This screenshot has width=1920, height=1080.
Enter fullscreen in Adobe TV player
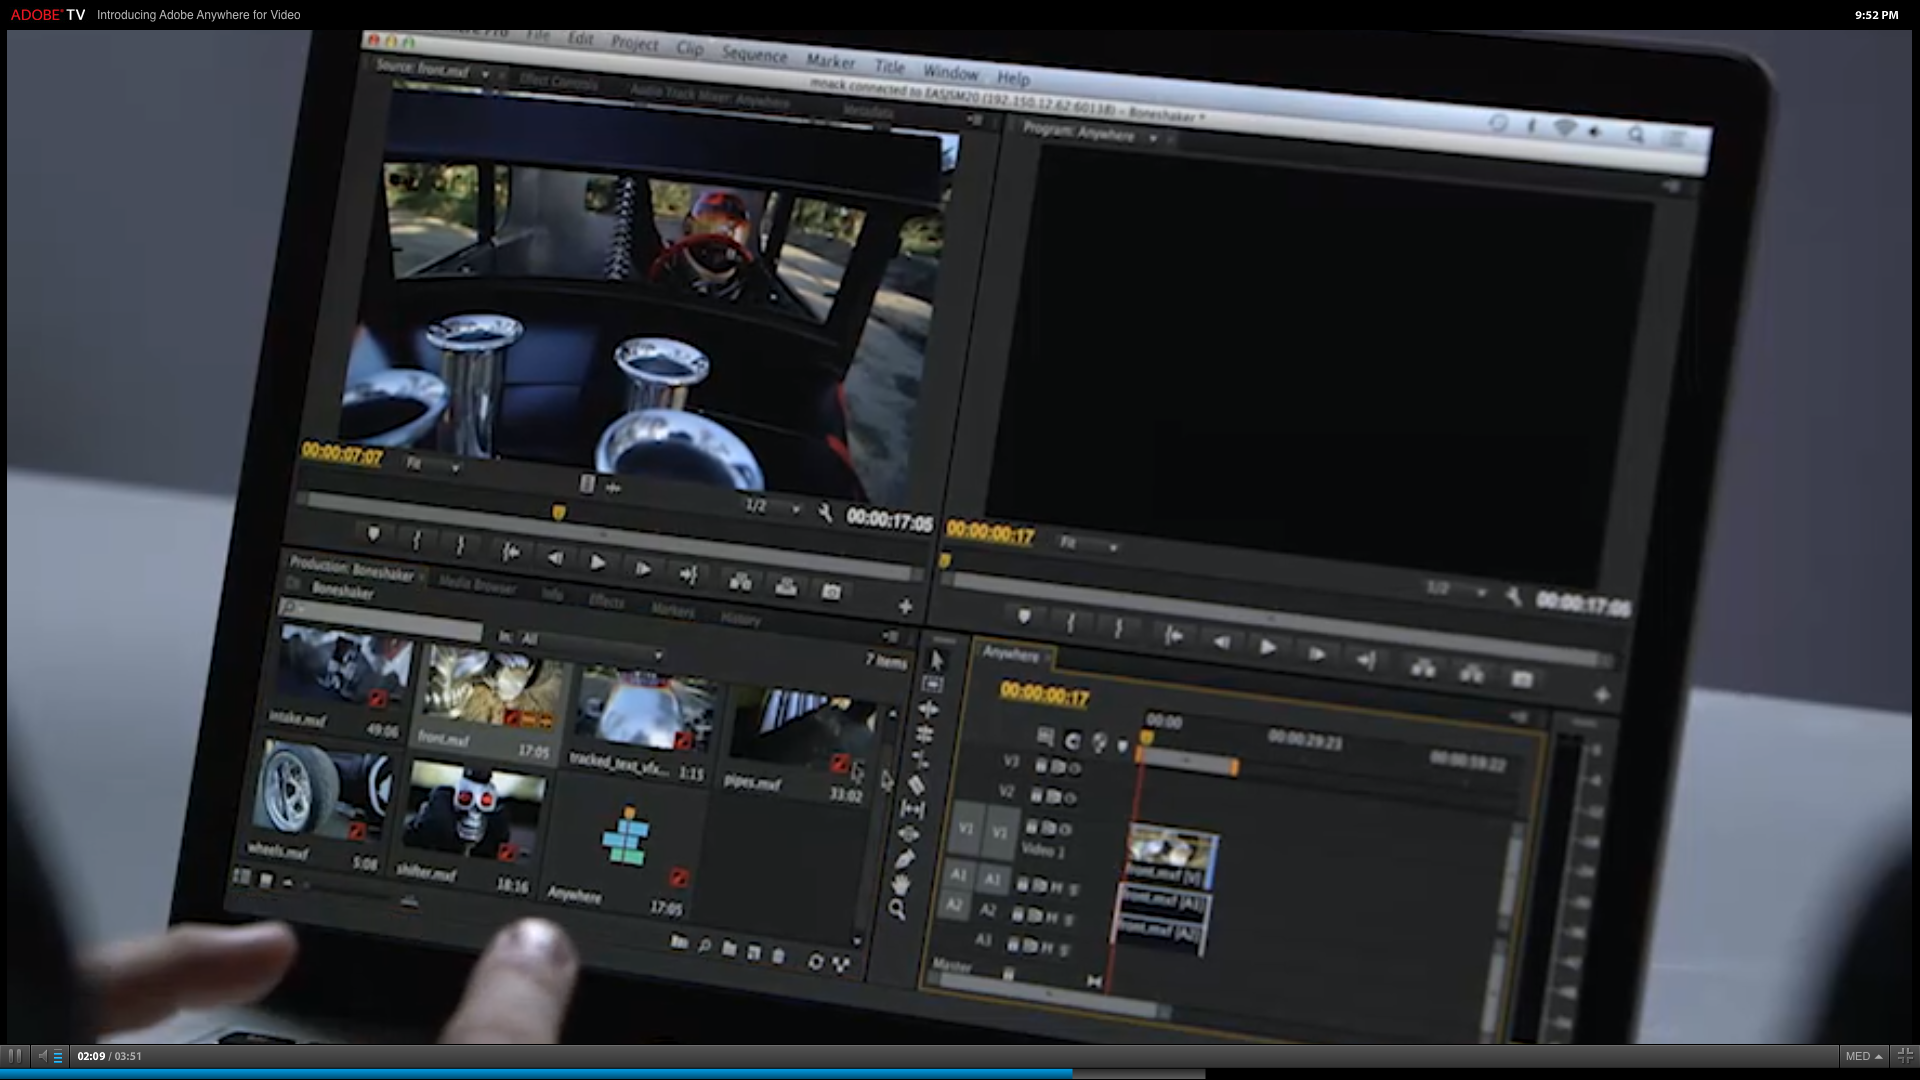(x=1904, y=1056)
